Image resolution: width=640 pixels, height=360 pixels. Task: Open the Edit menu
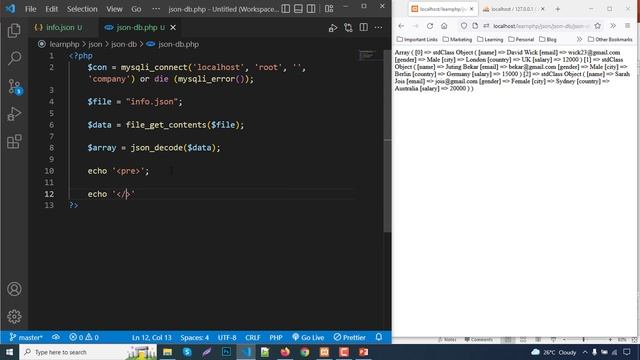click(x=51, y=9)
